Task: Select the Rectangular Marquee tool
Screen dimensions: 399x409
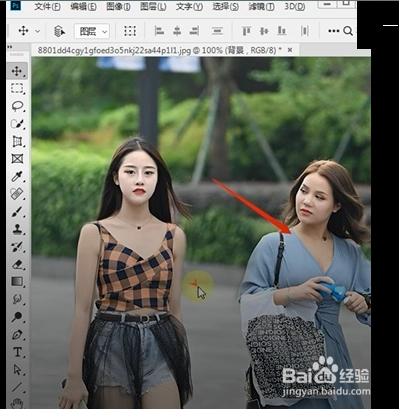Action: tap(17, 88)
